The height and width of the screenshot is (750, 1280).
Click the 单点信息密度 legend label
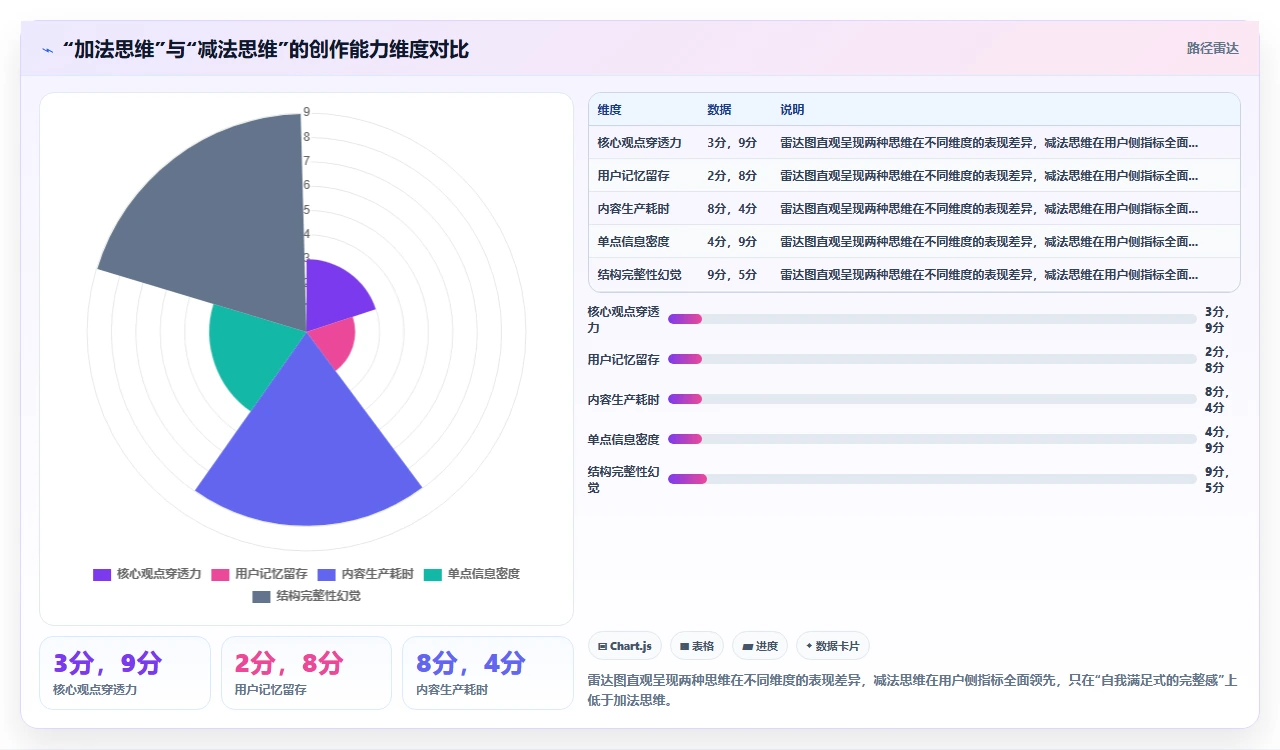pyautogui.click(x=483, y=574)
